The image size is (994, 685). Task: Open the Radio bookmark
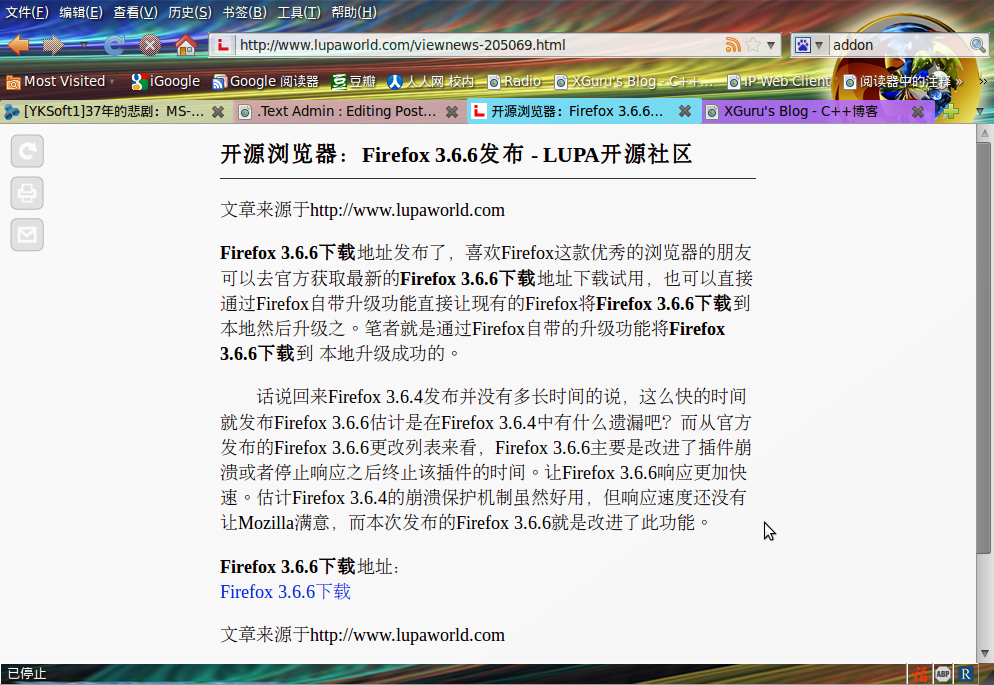[514, 81]
